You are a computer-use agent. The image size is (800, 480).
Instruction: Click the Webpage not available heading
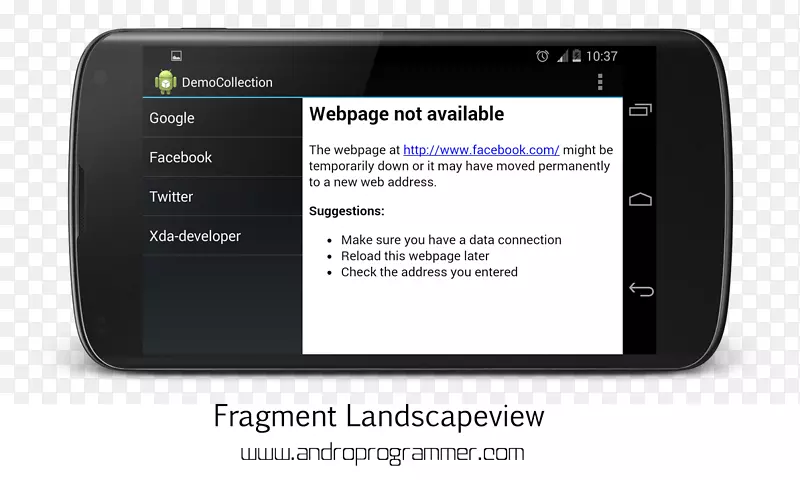coord(407,114)
